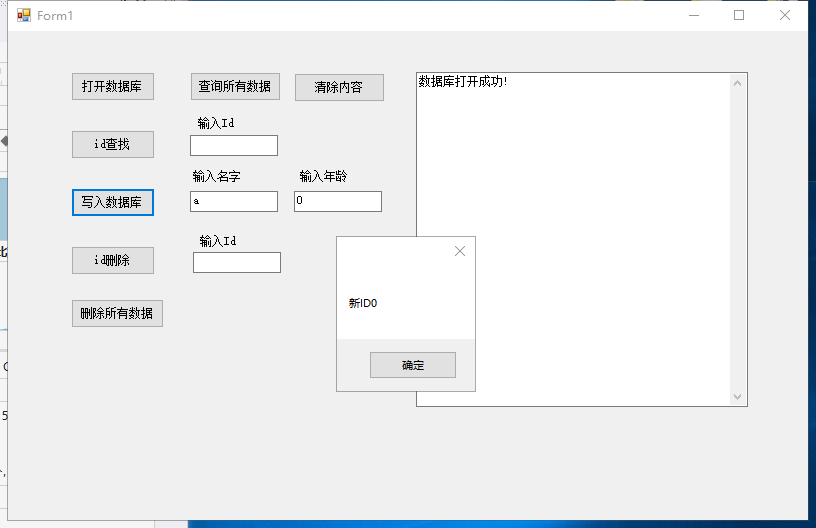Close the 新ID0 message box

(x=460, y=251)
